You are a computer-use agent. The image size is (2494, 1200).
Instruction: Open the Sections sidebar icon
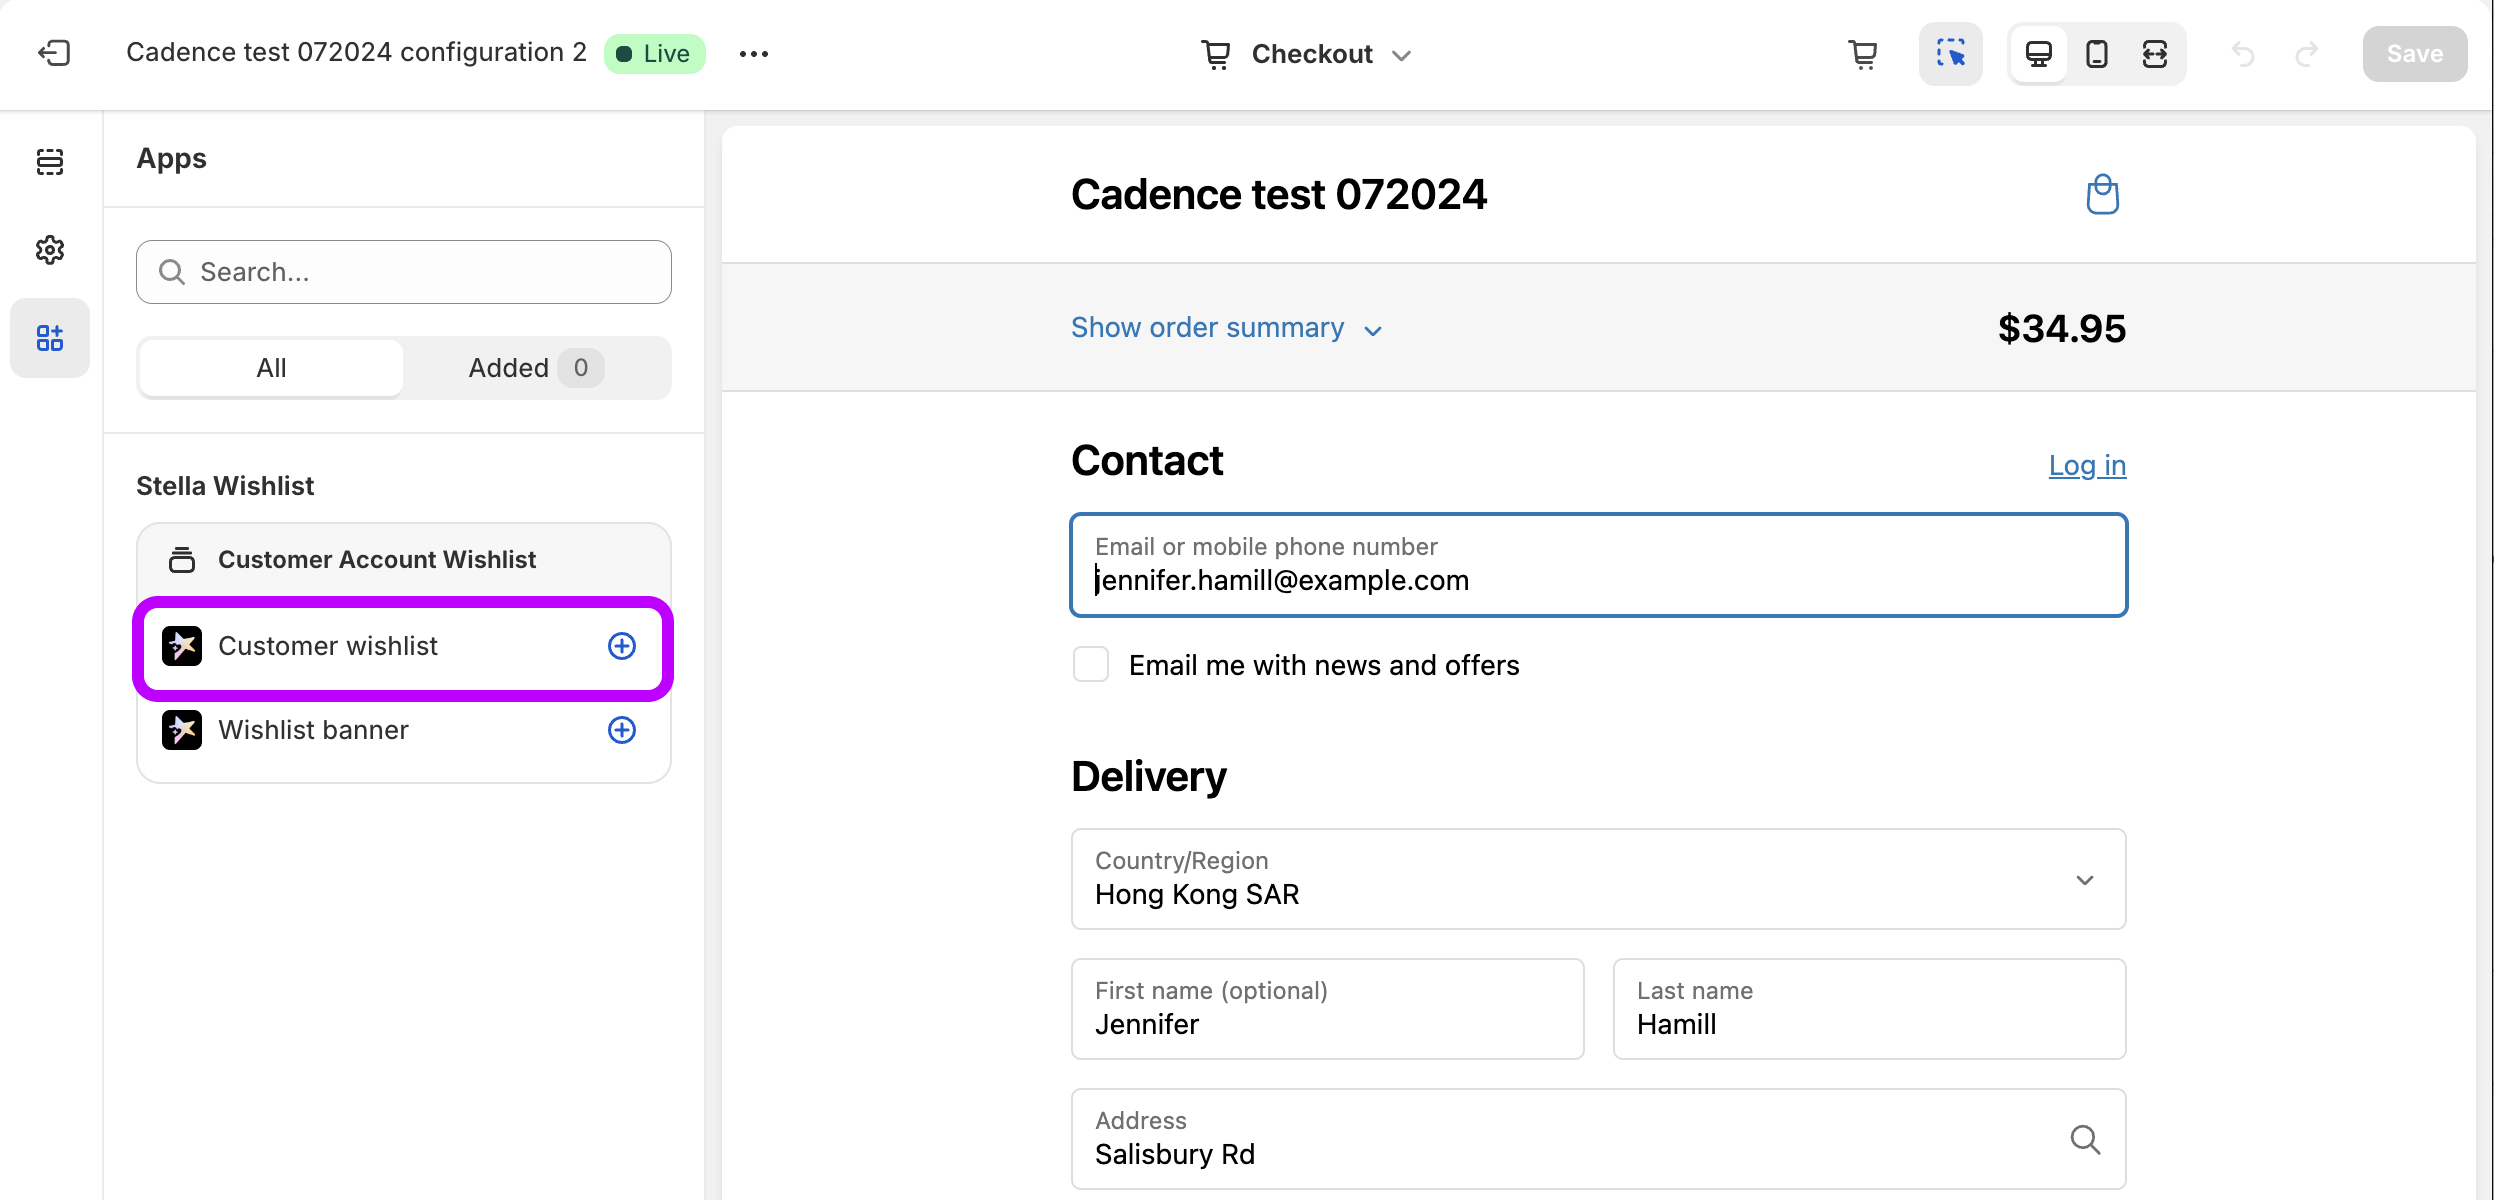50,162
